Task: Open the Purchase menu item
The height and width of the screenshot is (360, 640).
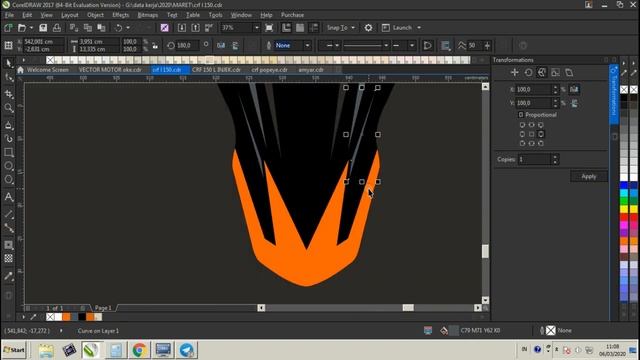Action: click(x=292, y=15)
